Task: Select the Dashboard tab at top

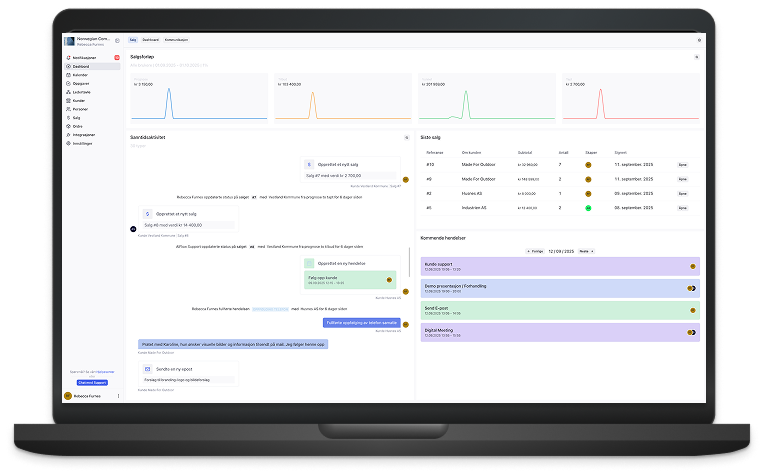Action: click(x=150, y=40)
